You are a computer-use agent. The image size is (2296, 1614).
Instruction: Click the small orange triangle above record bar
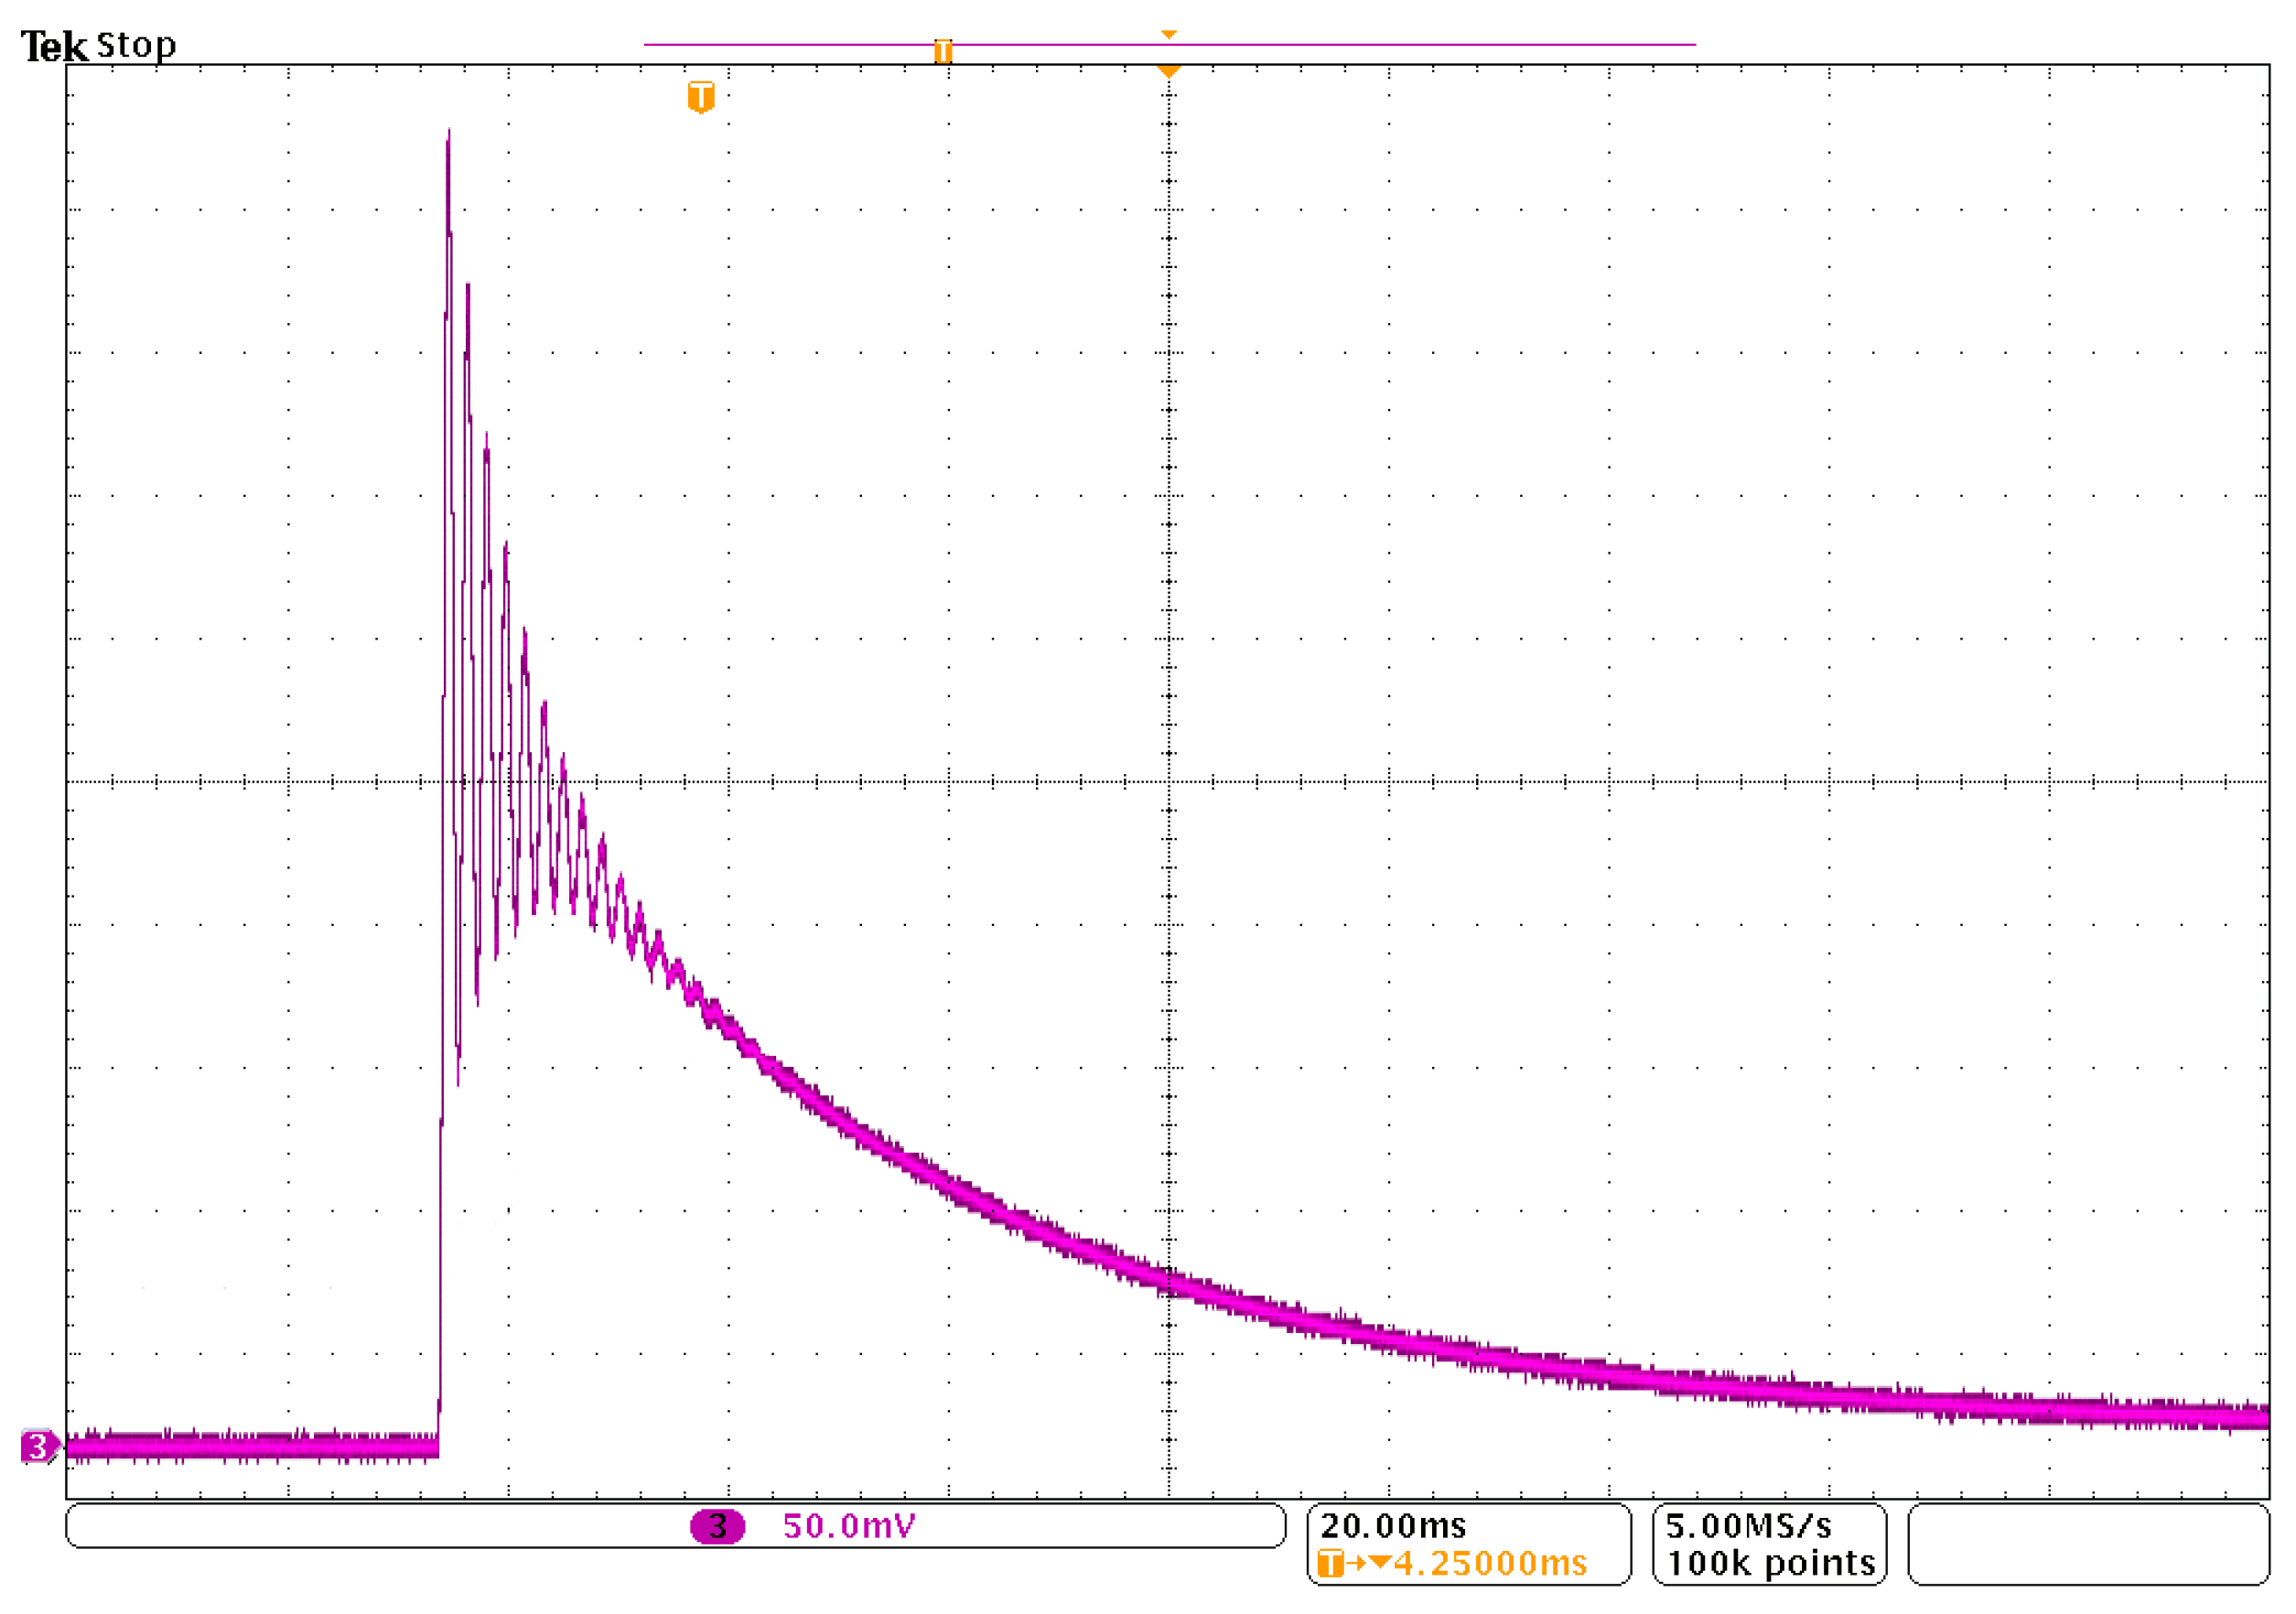[1168, 35]
